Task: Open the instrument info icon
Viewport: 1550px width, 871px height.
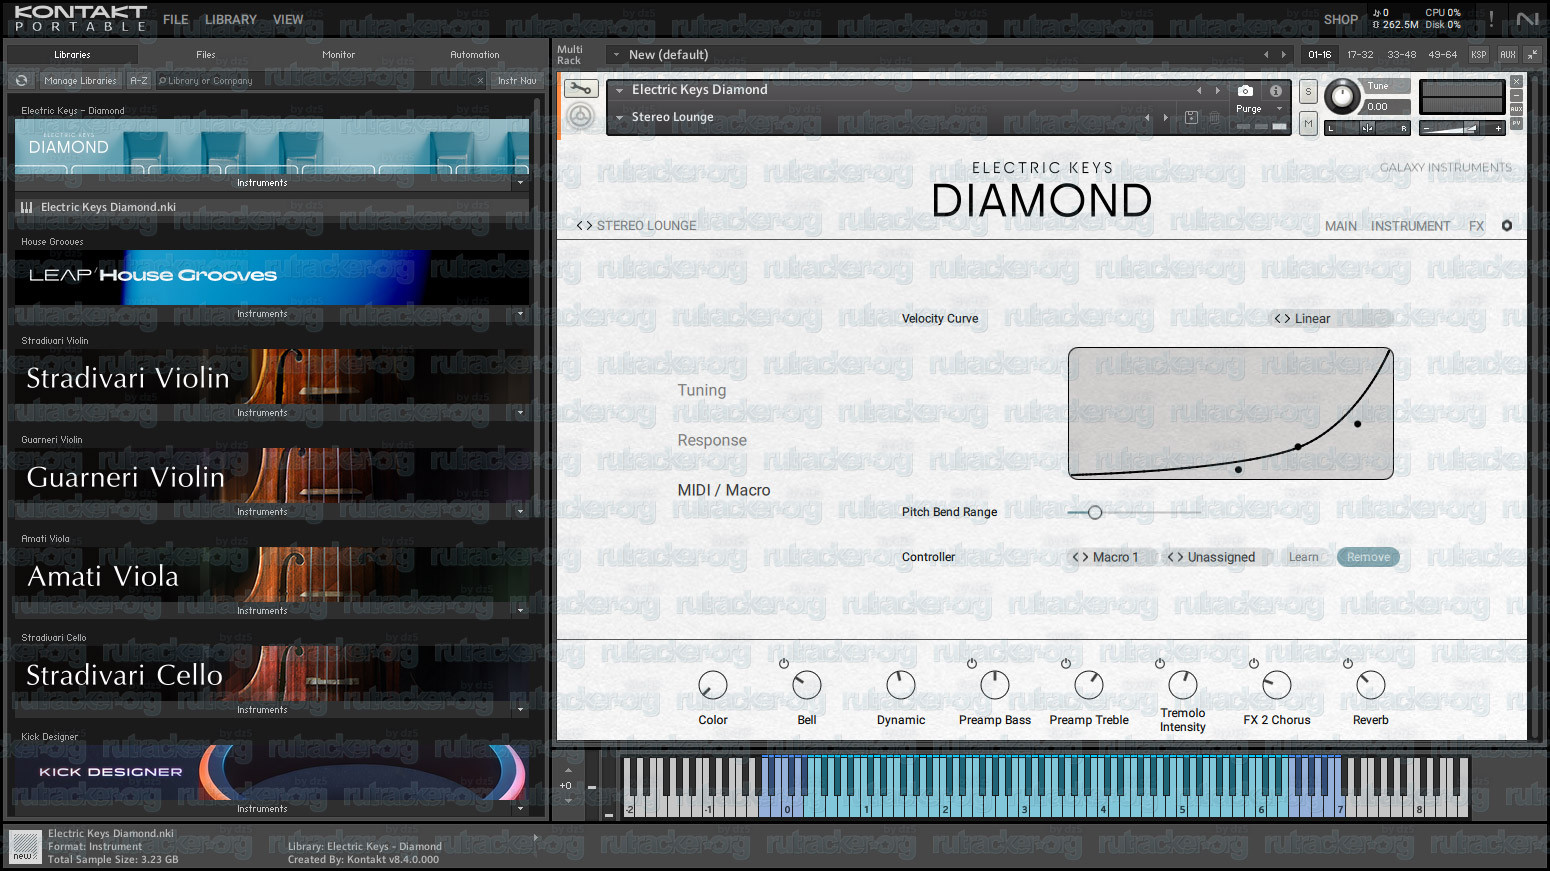Action: tap(1276, 90)
